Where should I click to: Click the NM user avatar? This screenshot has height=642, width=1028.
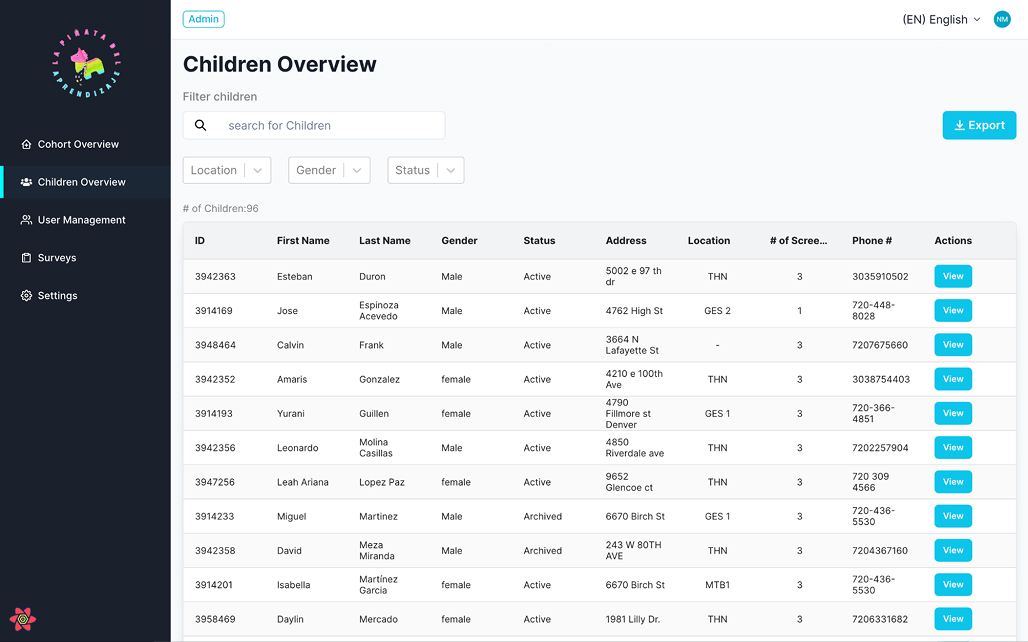pyautogui.click(x=1002, y=19)
